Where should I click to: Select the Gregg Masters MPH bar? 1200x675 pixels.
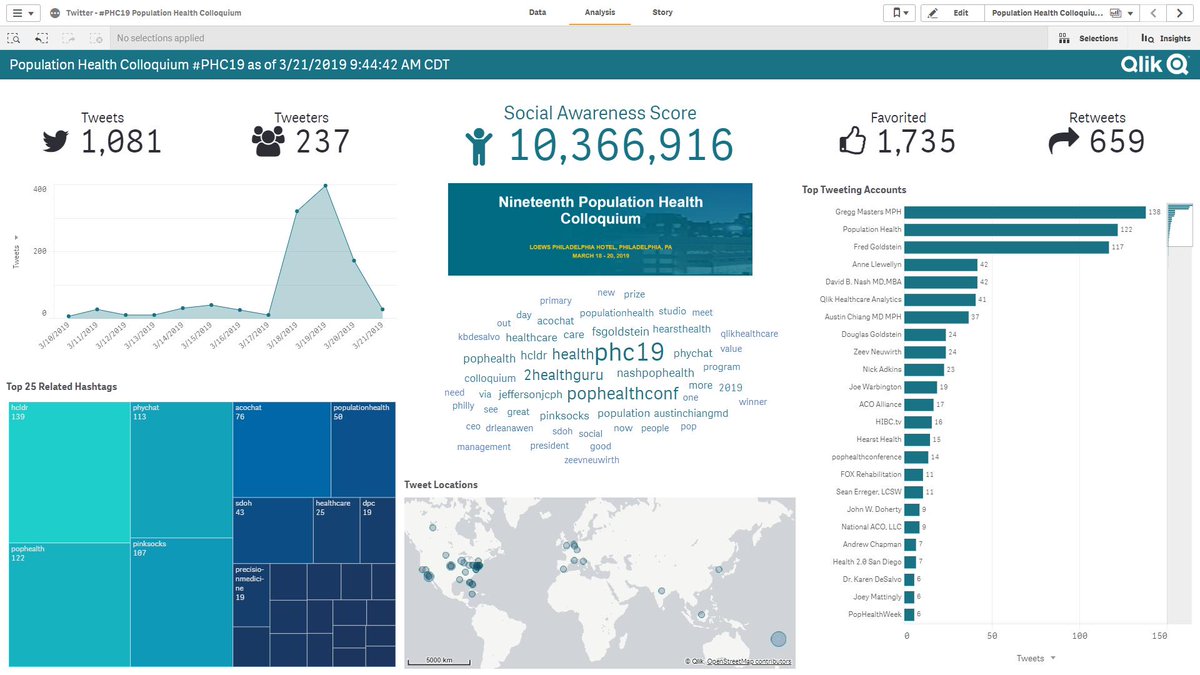[x=1026, y=212]
